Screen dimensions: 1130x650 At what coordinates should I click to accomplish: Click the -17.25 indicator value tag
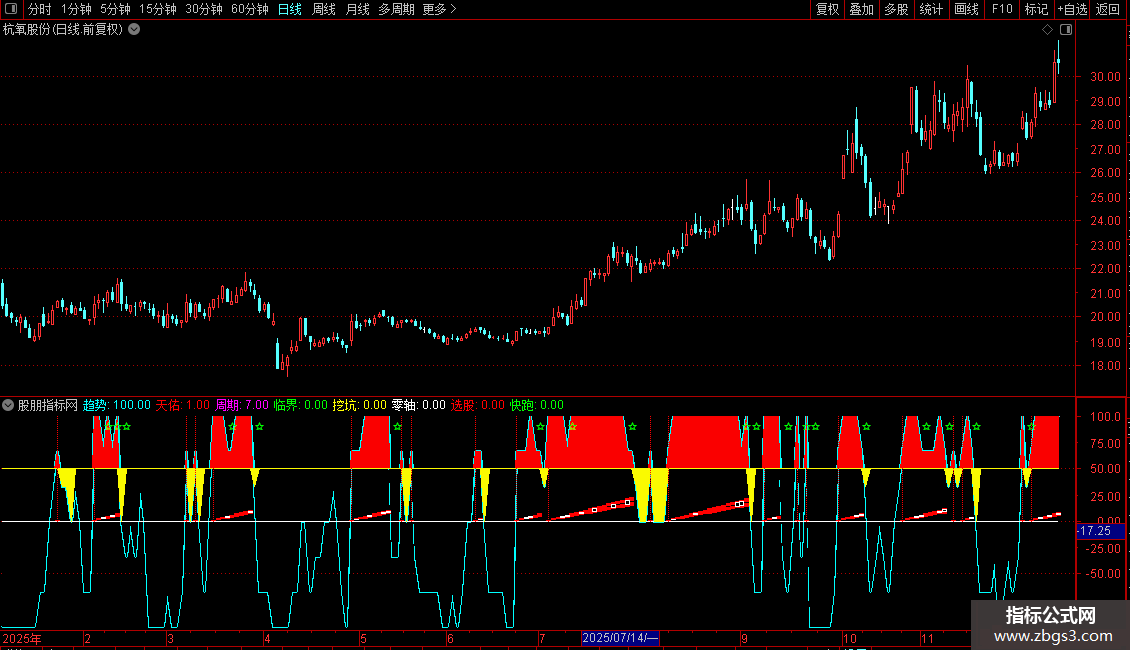coord(1100,531)
